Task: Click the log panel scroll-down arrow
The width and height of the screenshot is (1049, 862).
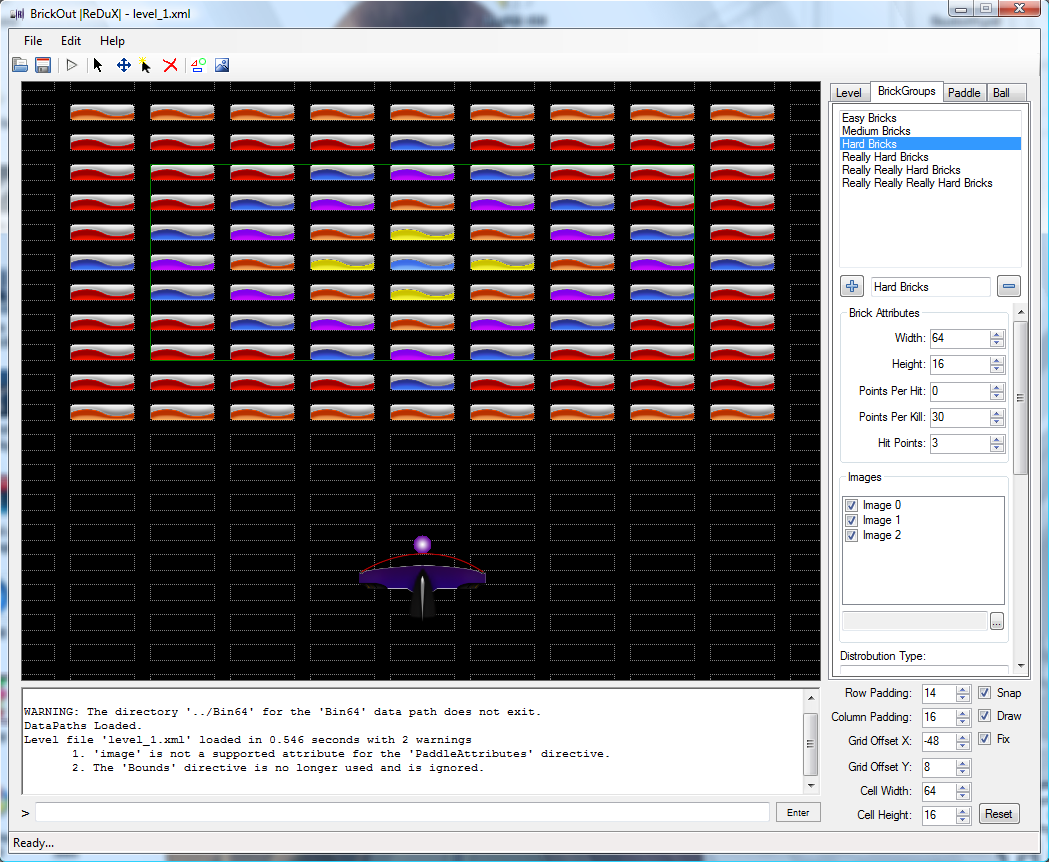Action: (x=810, y=786)
